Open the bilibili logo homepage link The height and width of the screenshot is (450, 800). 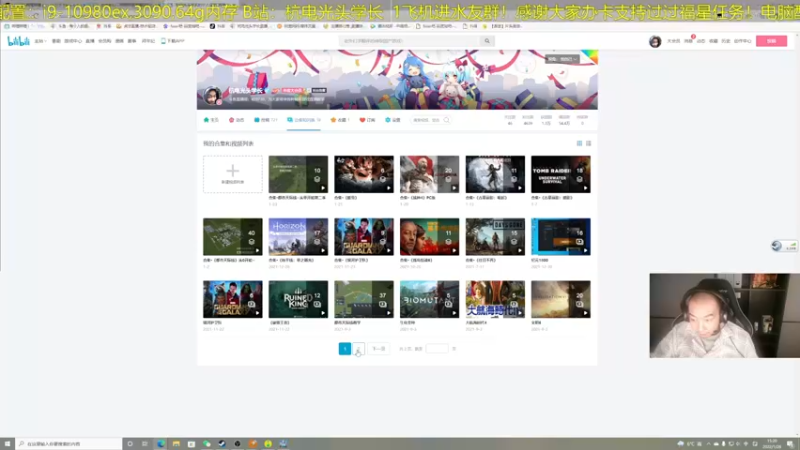click(x=18, y=41)
